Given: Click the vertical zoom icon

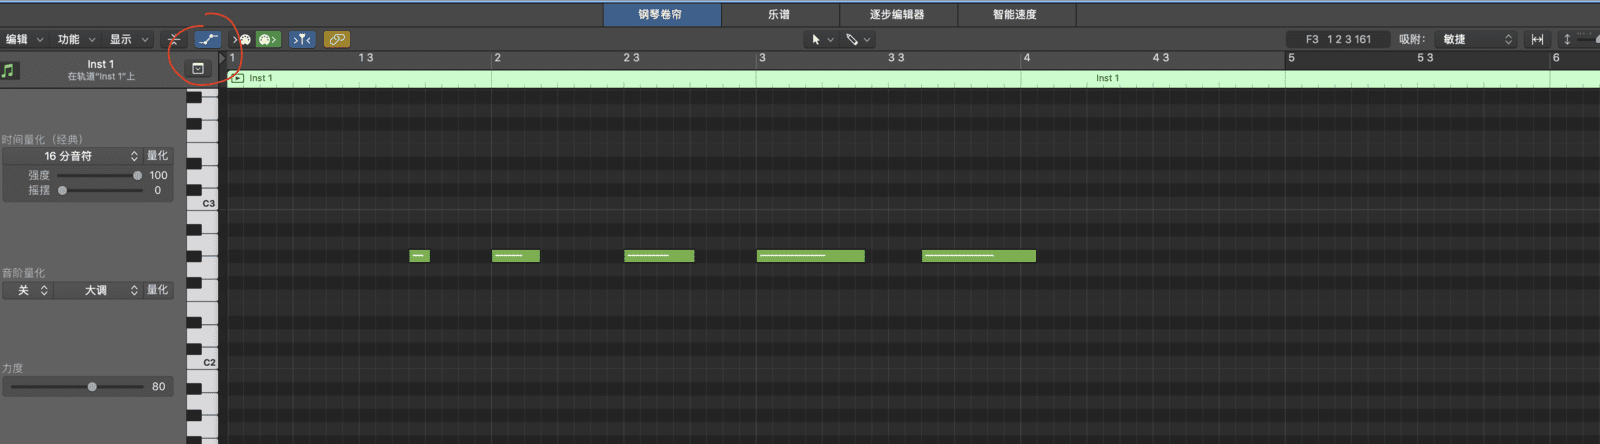Looking at the screenshot, I should tap(1567, 39).
